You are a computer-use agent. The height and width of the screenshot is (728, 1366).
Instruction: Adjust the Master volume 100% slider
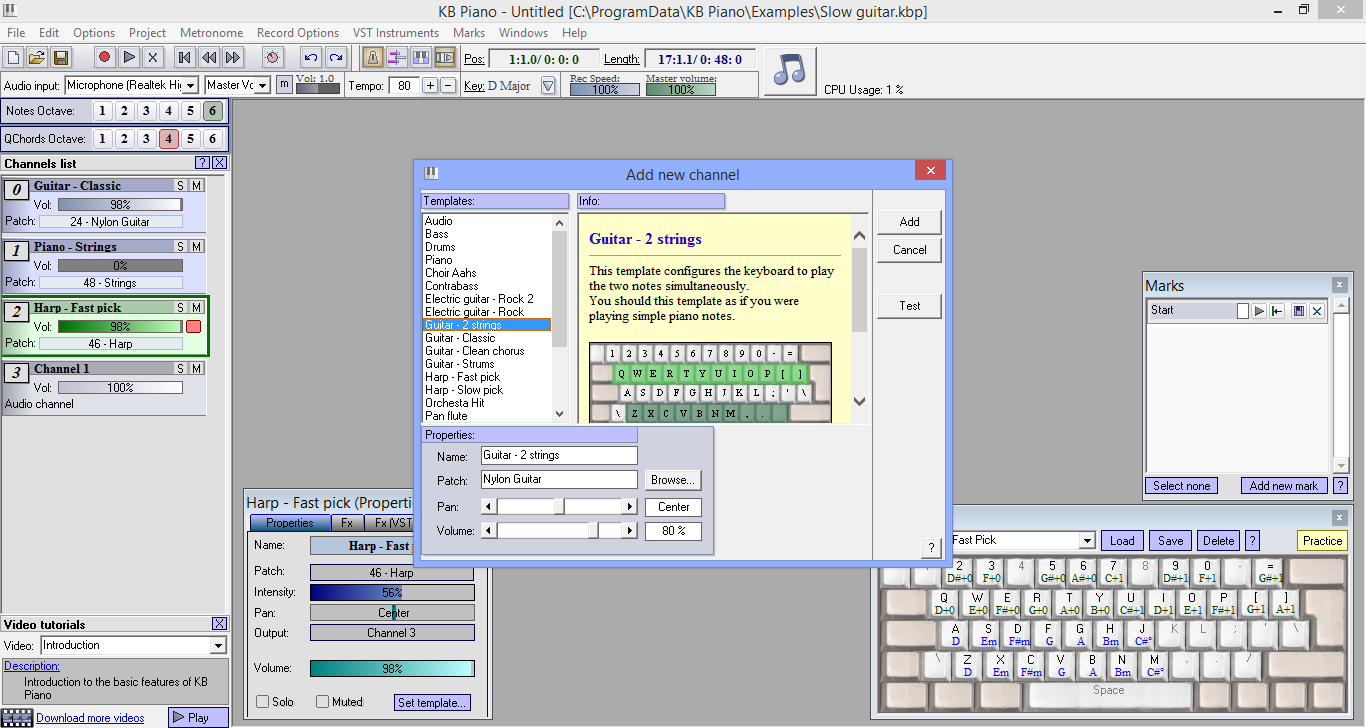point(681,90)
